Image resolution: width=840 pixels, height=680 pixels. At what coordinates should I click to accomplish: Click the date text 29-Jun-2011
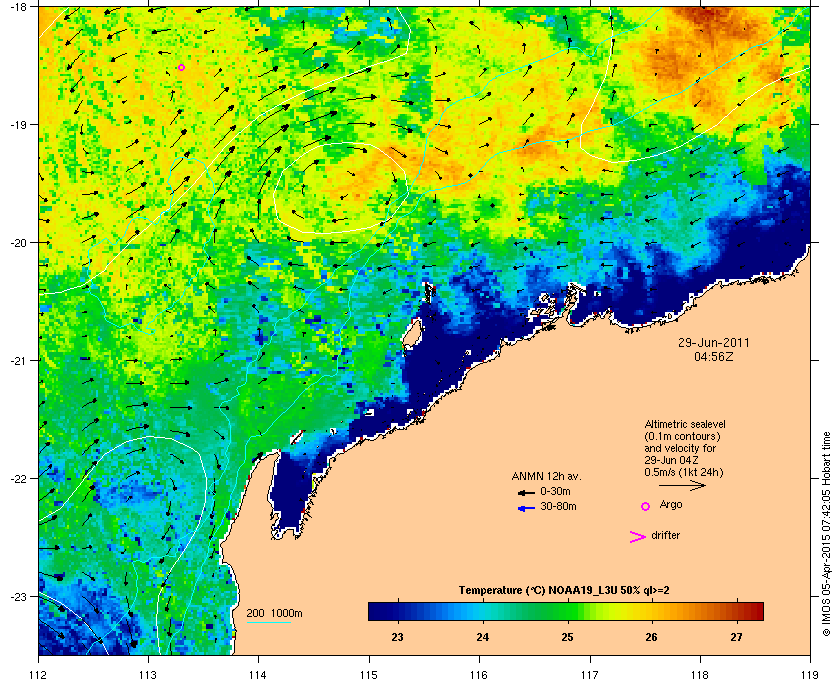click(x=714, y=342)
